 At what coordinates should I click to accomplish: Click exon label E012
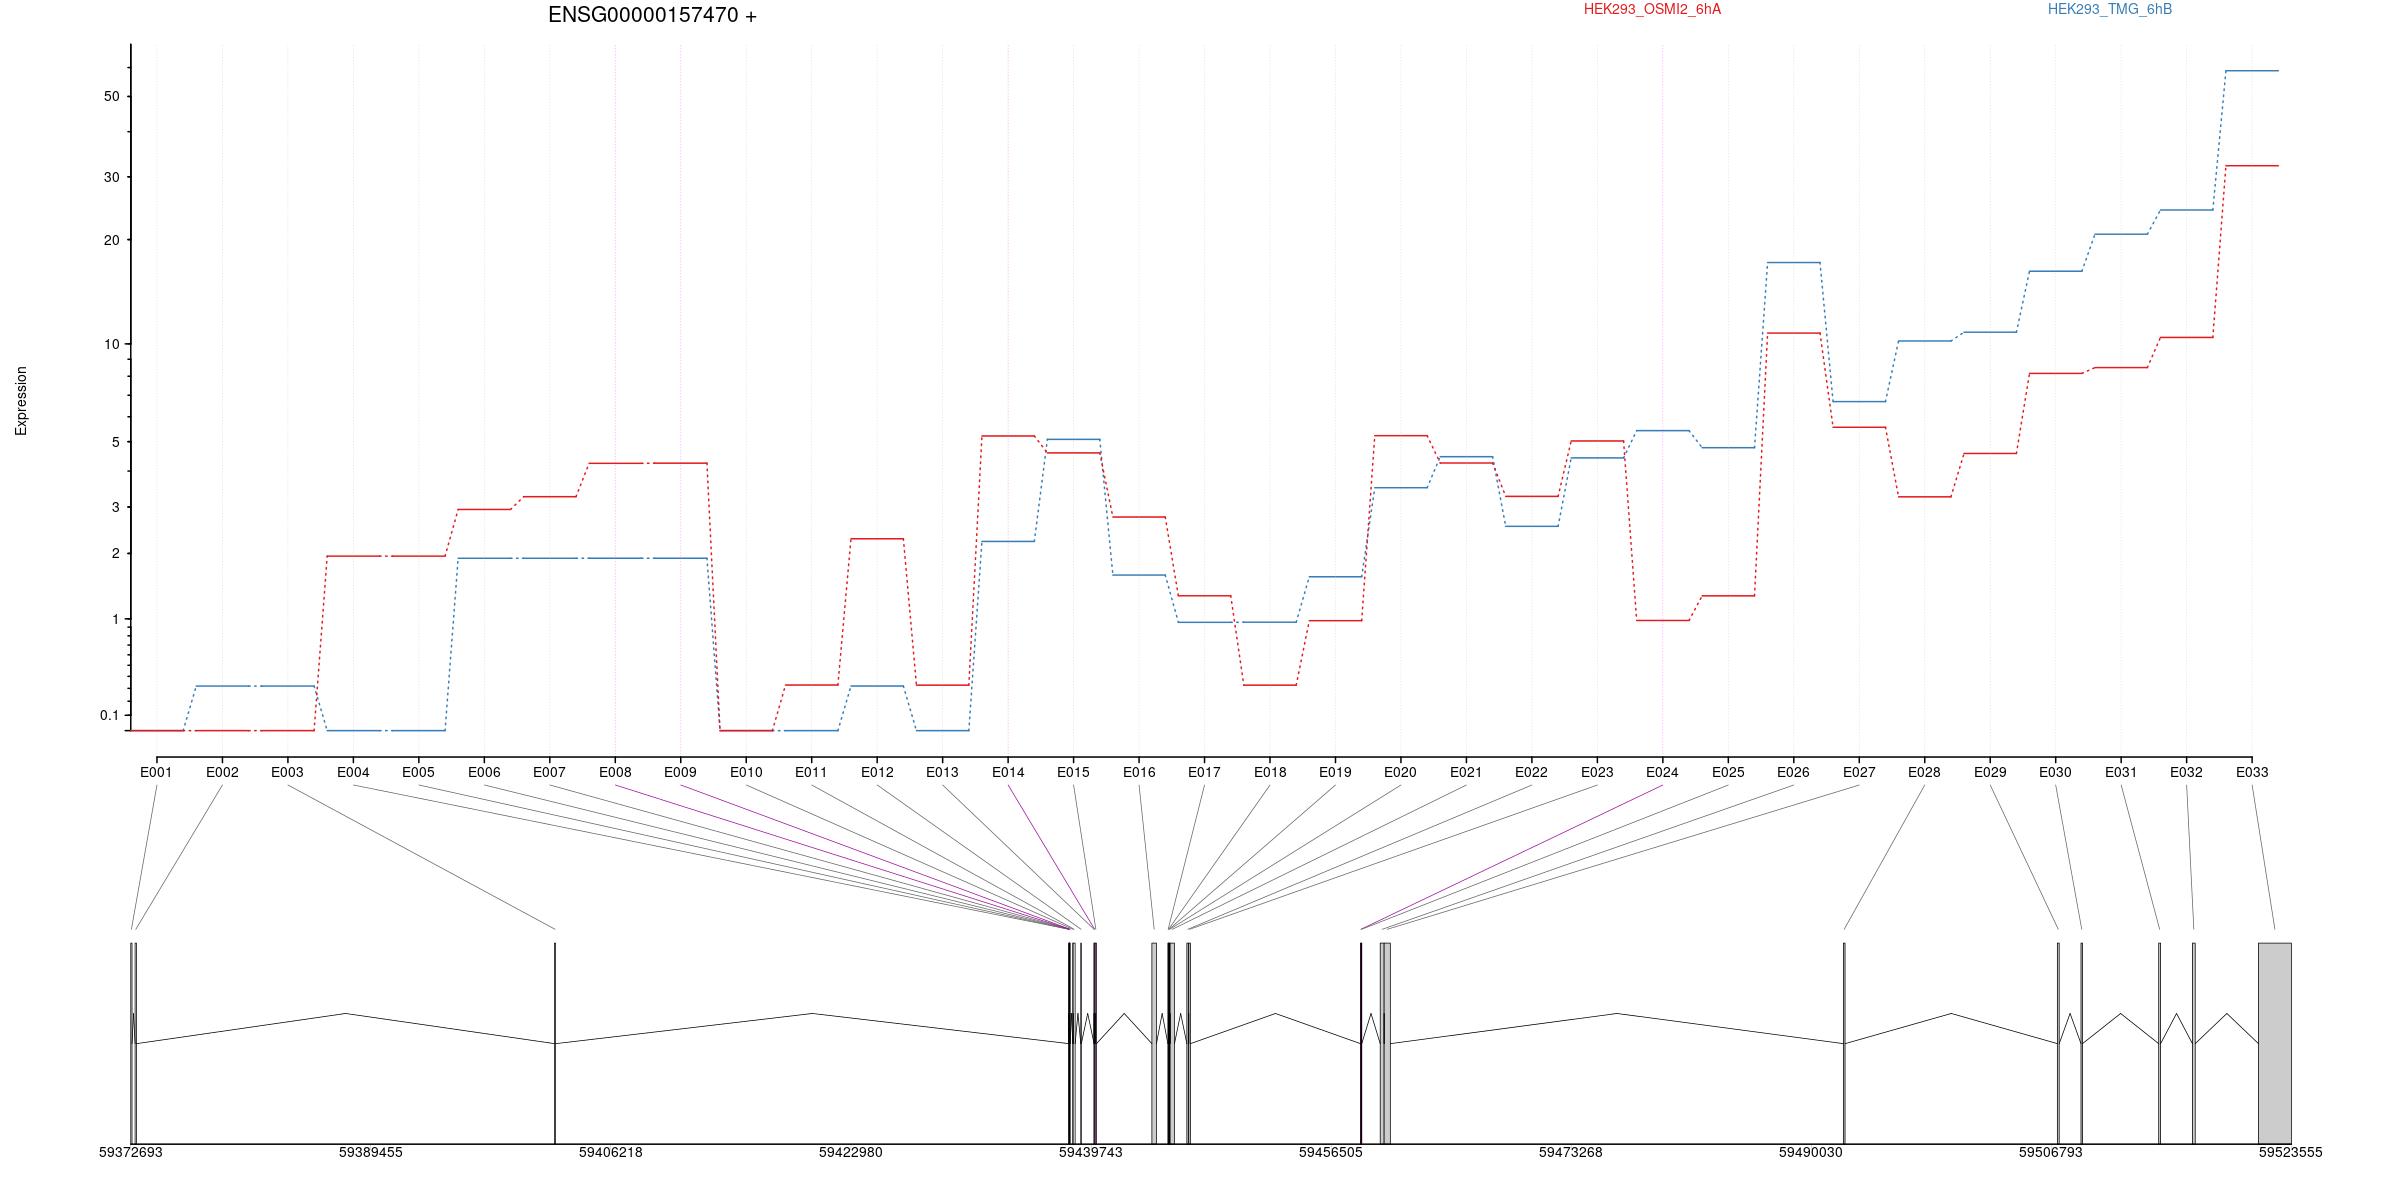[x=877, y=772]
